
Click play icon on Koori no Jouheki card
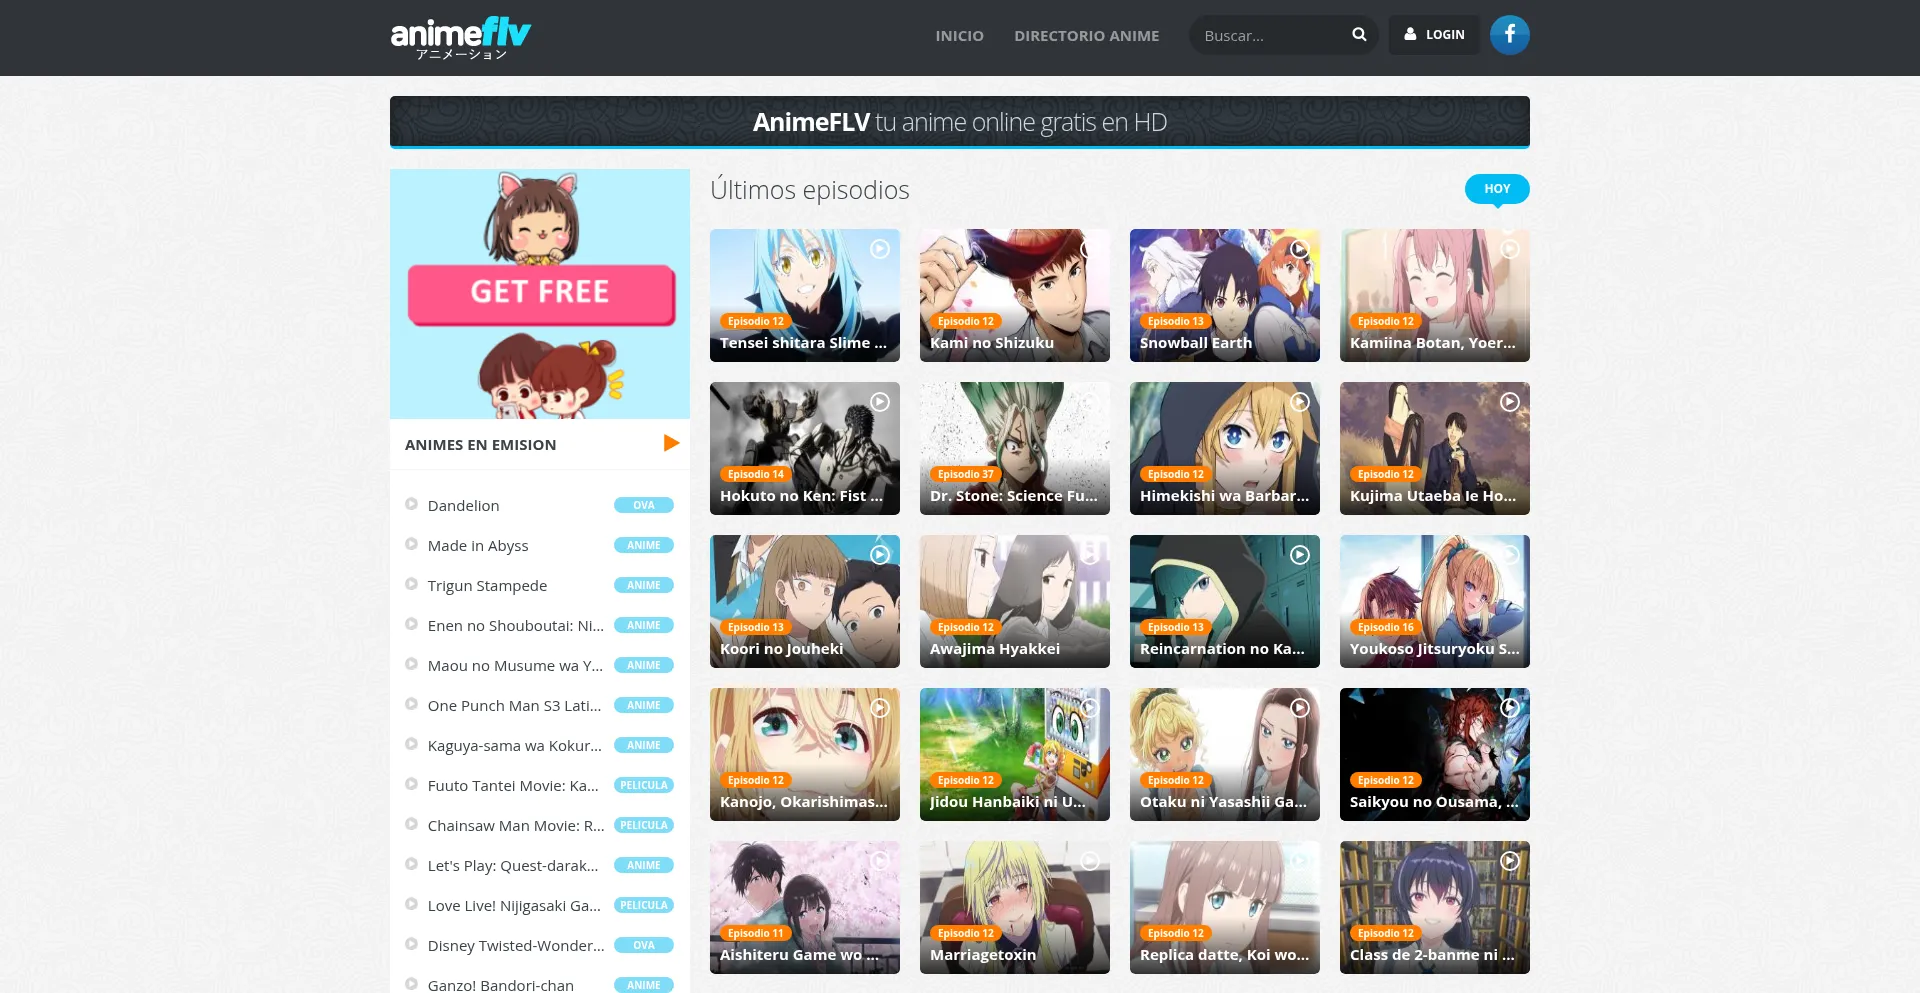(x=880, y=555)
